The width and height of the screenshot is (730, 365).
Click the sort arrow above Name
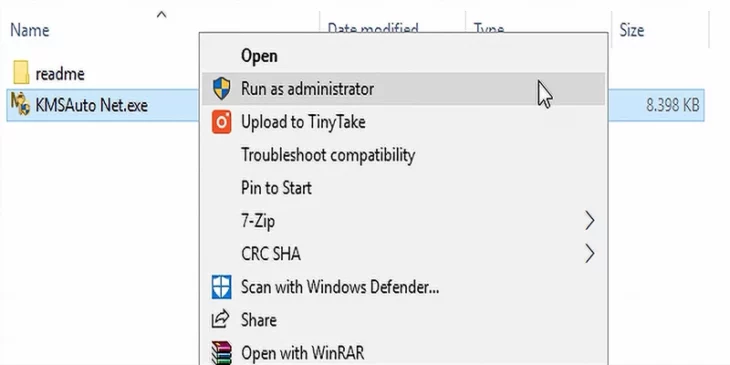click(x=161, y=15)
